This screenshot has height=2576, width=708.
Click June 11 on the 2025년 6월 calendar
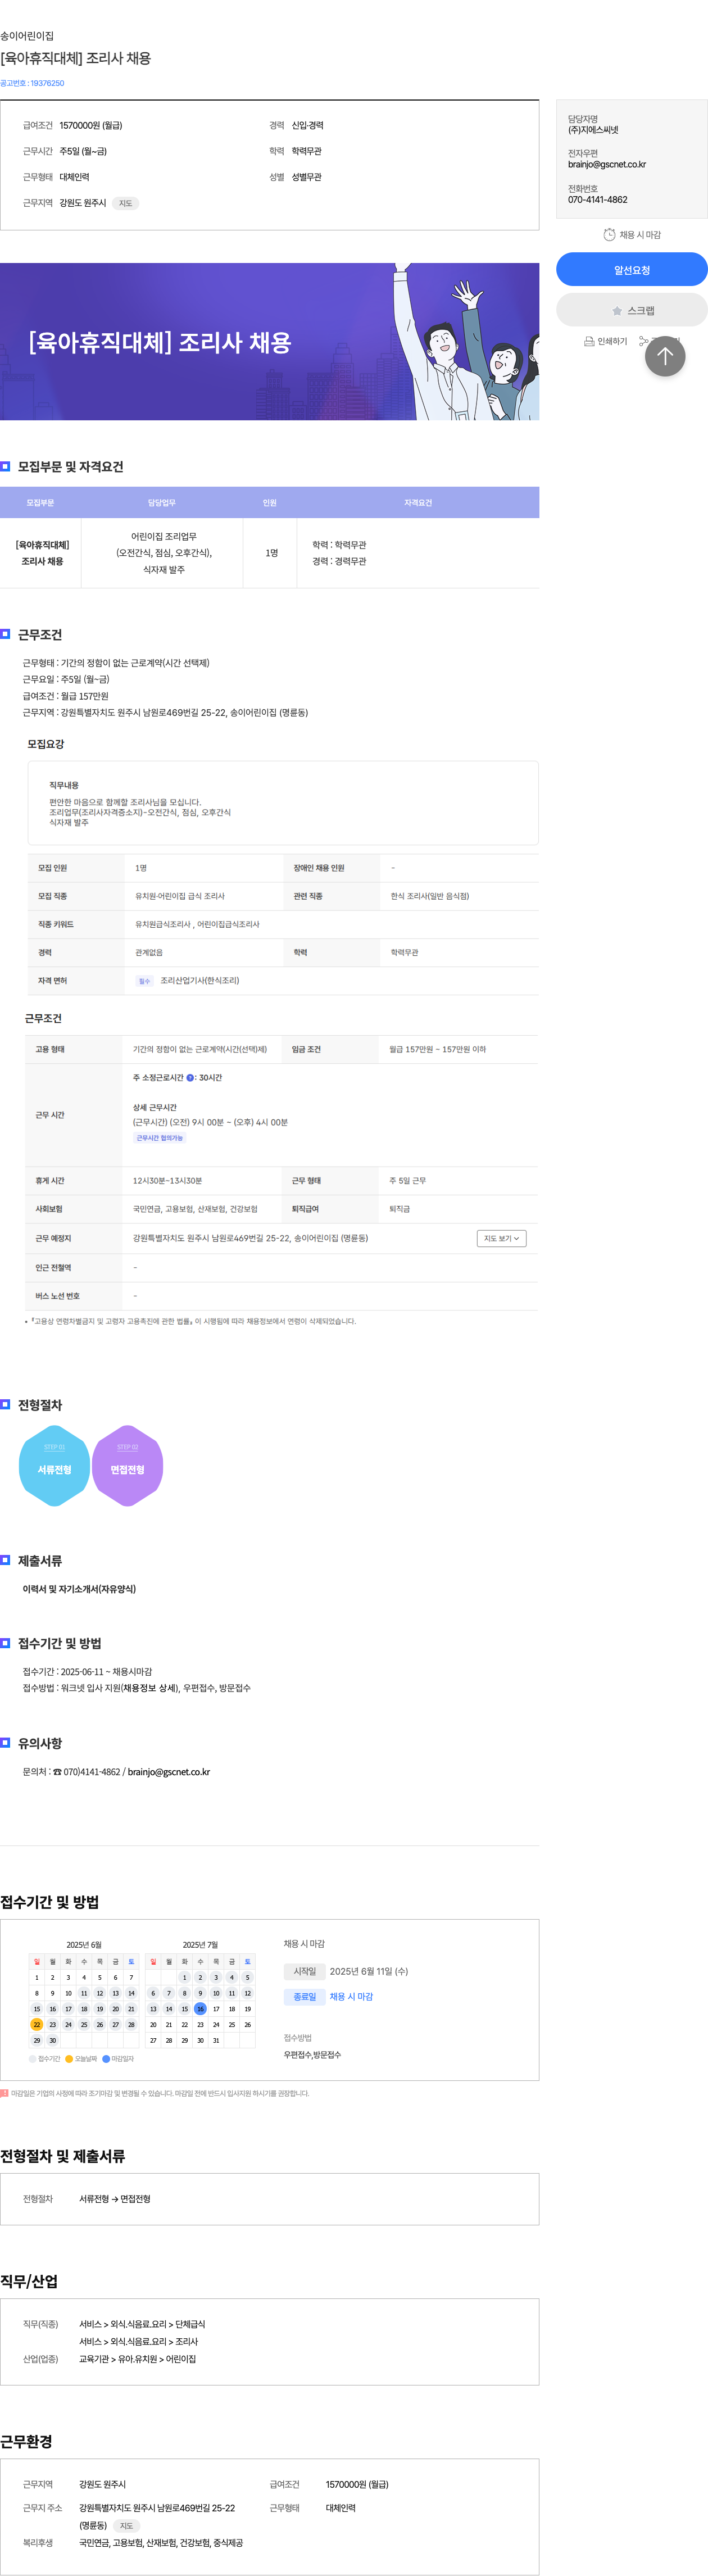click(84, 1992)
